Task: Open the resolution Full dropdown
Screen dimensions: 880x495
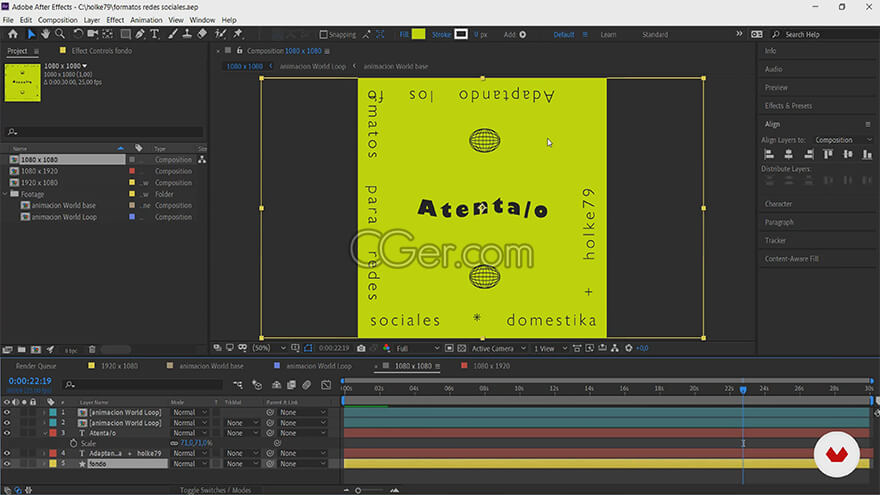Action: click(418, 349)
